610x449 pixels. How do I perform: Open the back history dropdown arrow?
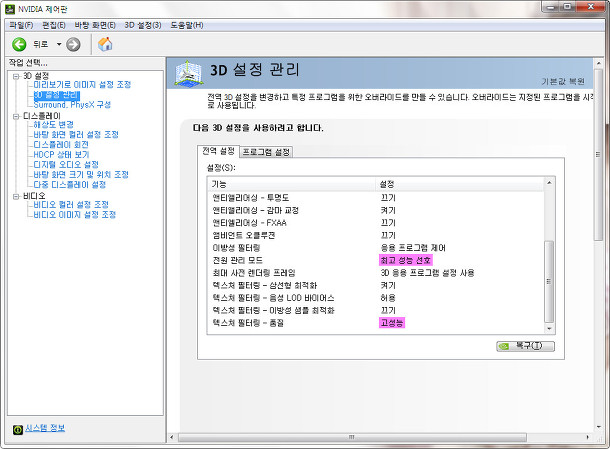click(59, 44)
